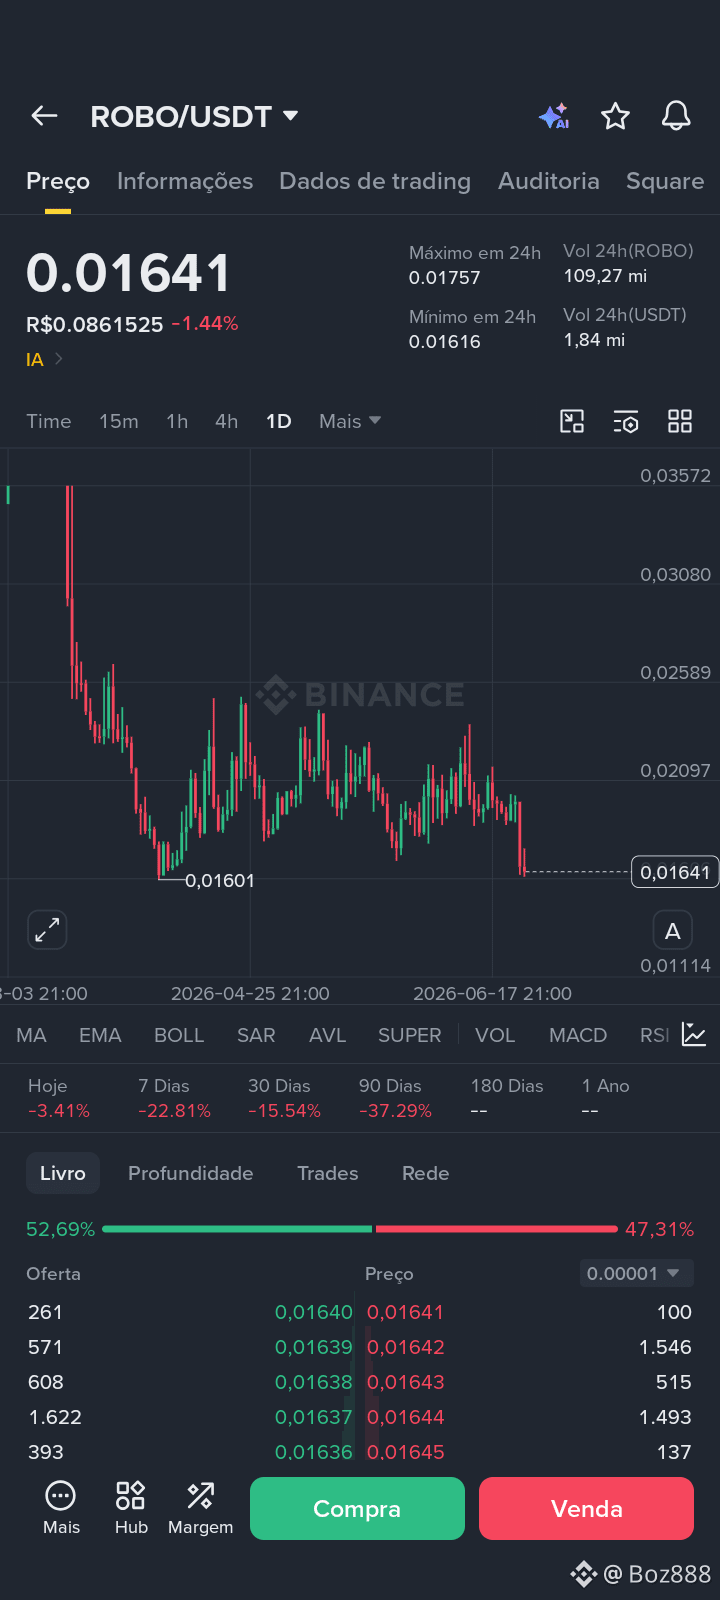Open the Mais timeframe dropdown
Viewport: 720px width, 1600px height.
click(350, 421)
